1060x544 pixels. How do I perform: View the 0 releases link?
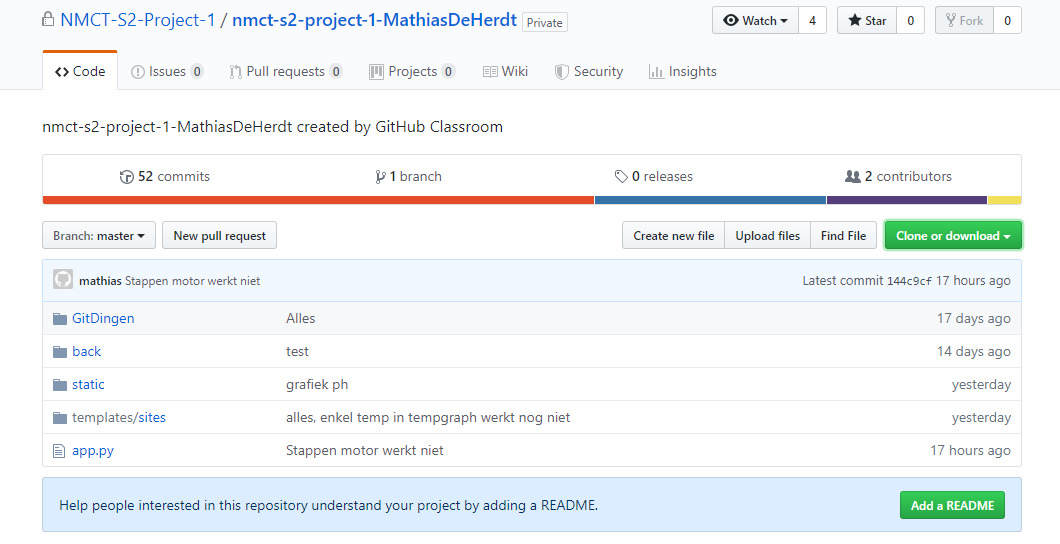point(654,176)
